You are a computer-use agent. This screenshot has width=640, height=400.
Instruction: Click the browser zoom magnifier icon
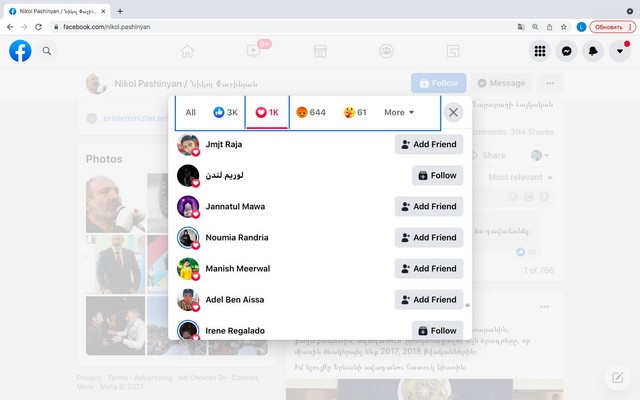535,27
